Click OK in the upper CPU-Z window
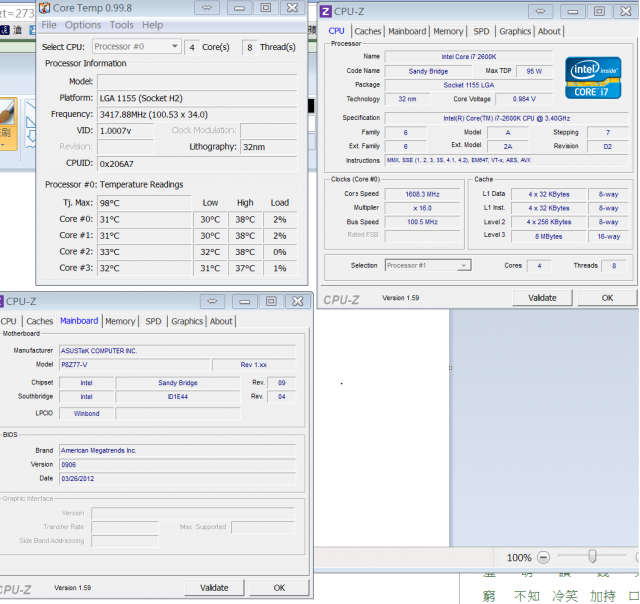640x604 pixels. [607, 298]
